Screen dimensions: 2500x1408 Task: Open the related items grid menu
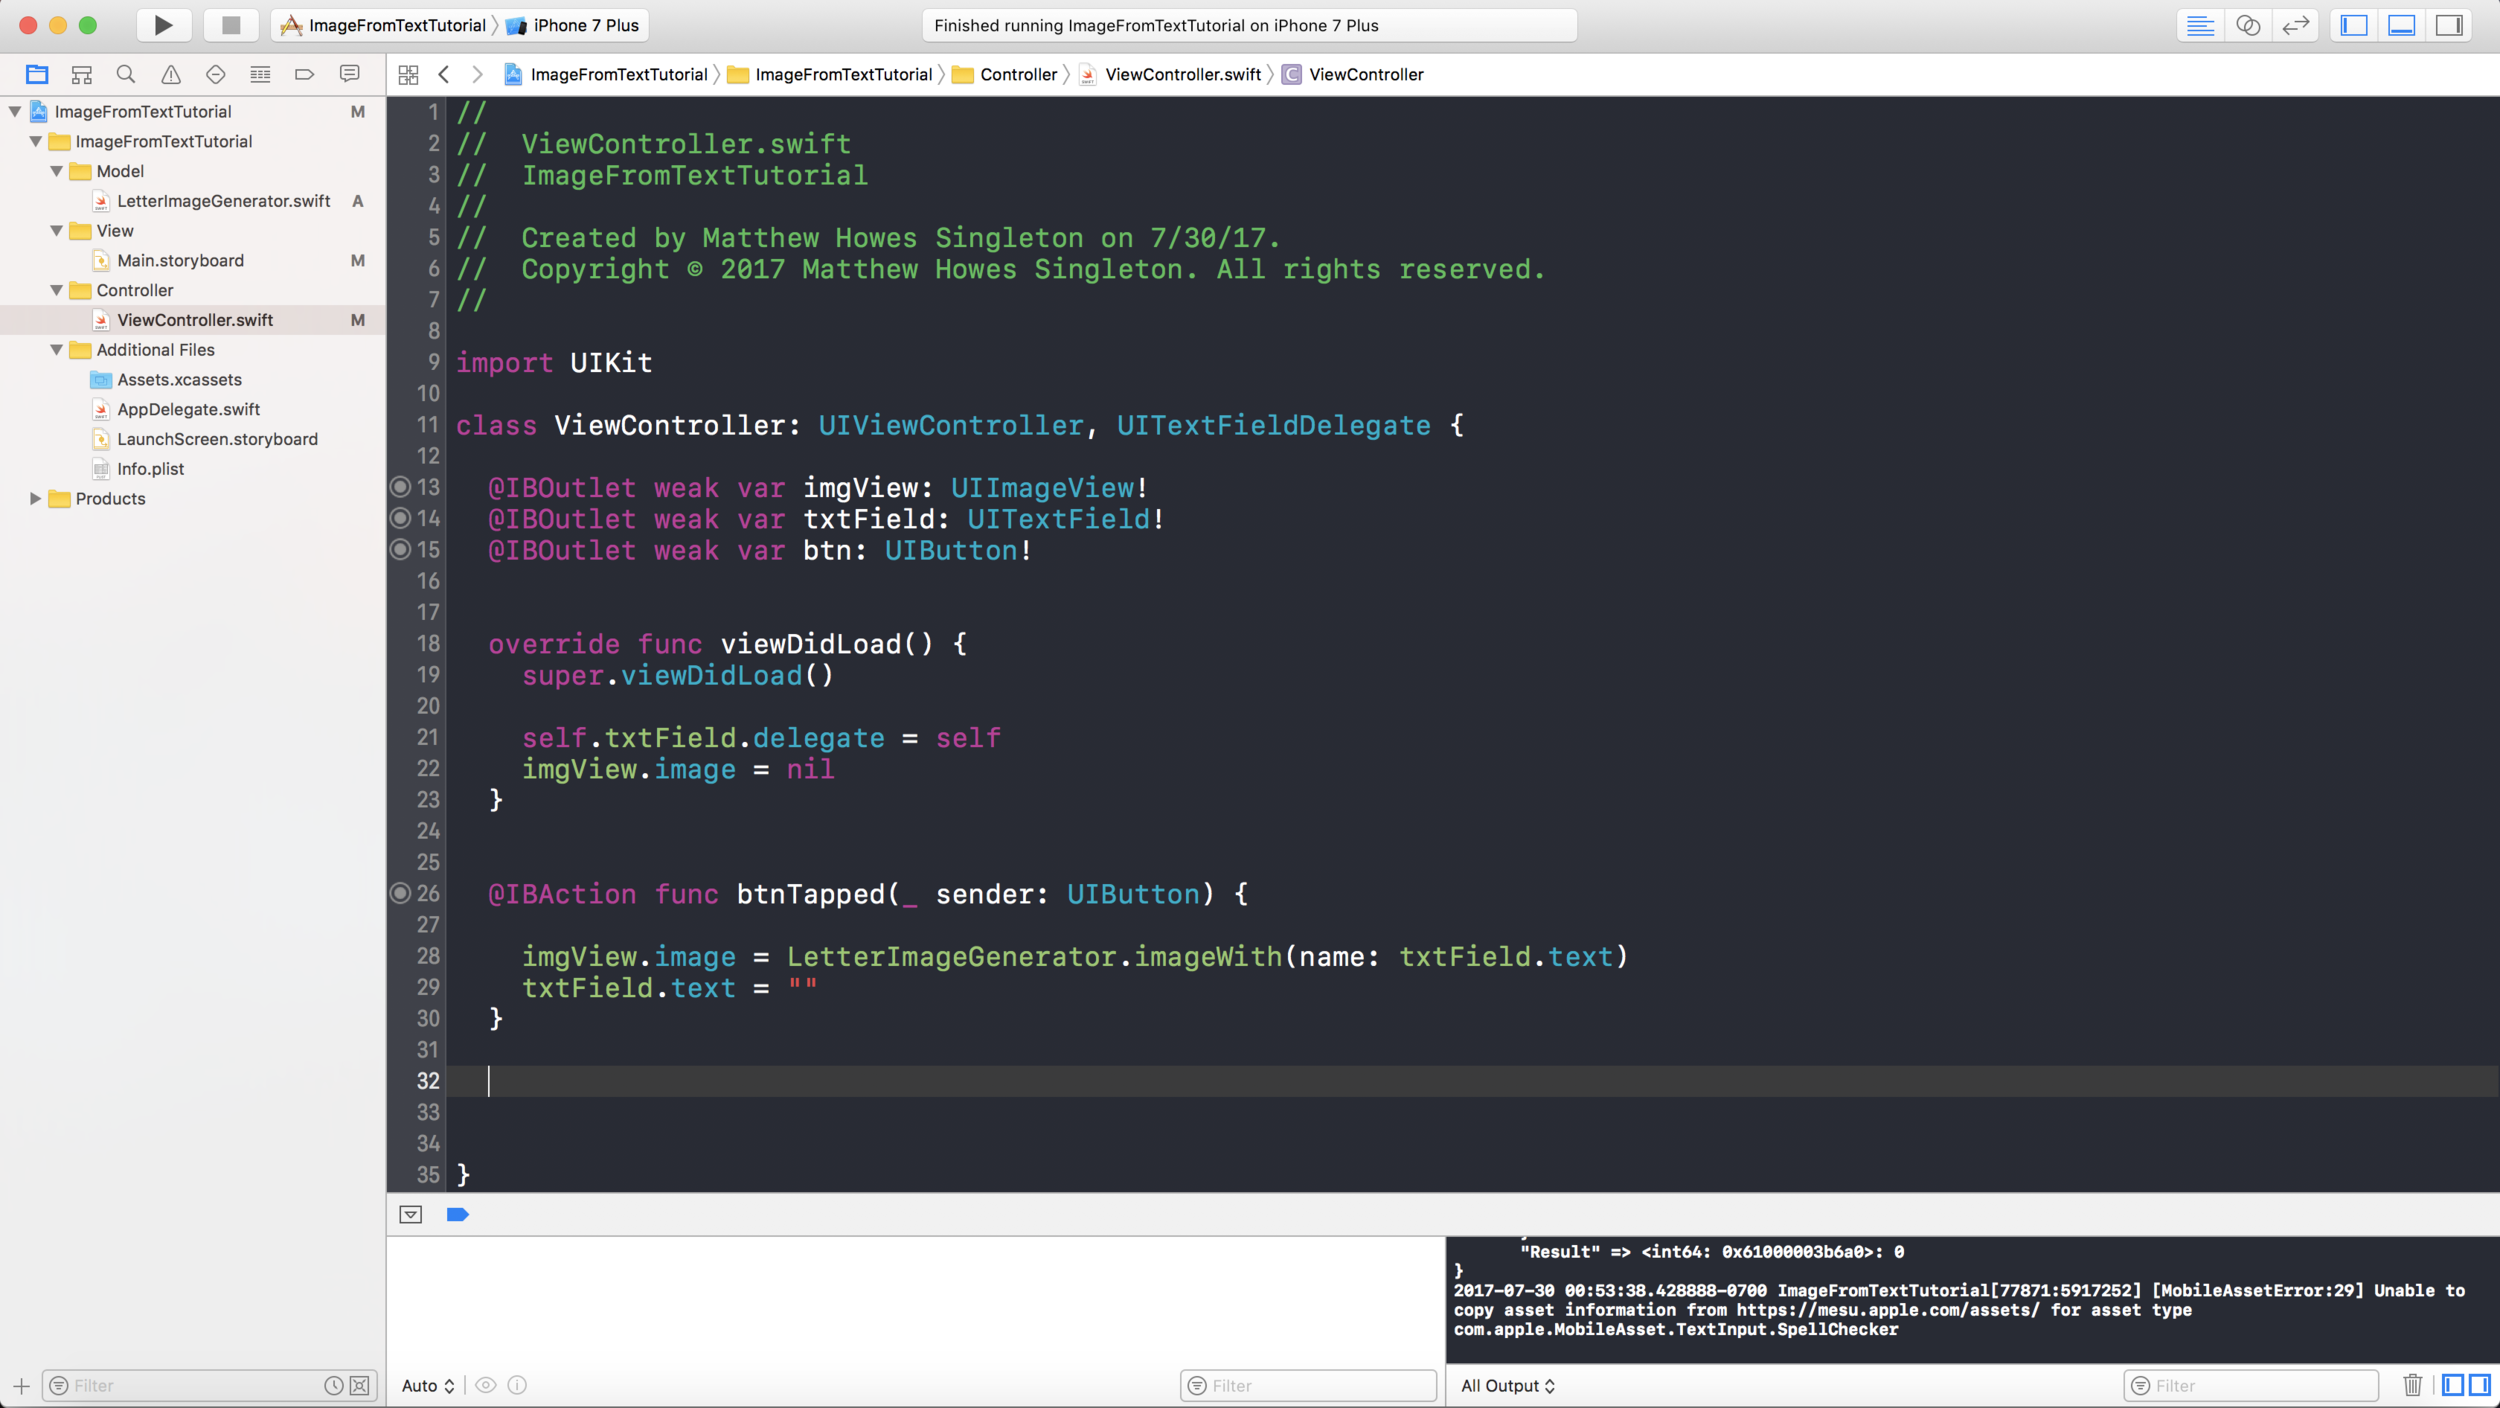tap(408, 74)
